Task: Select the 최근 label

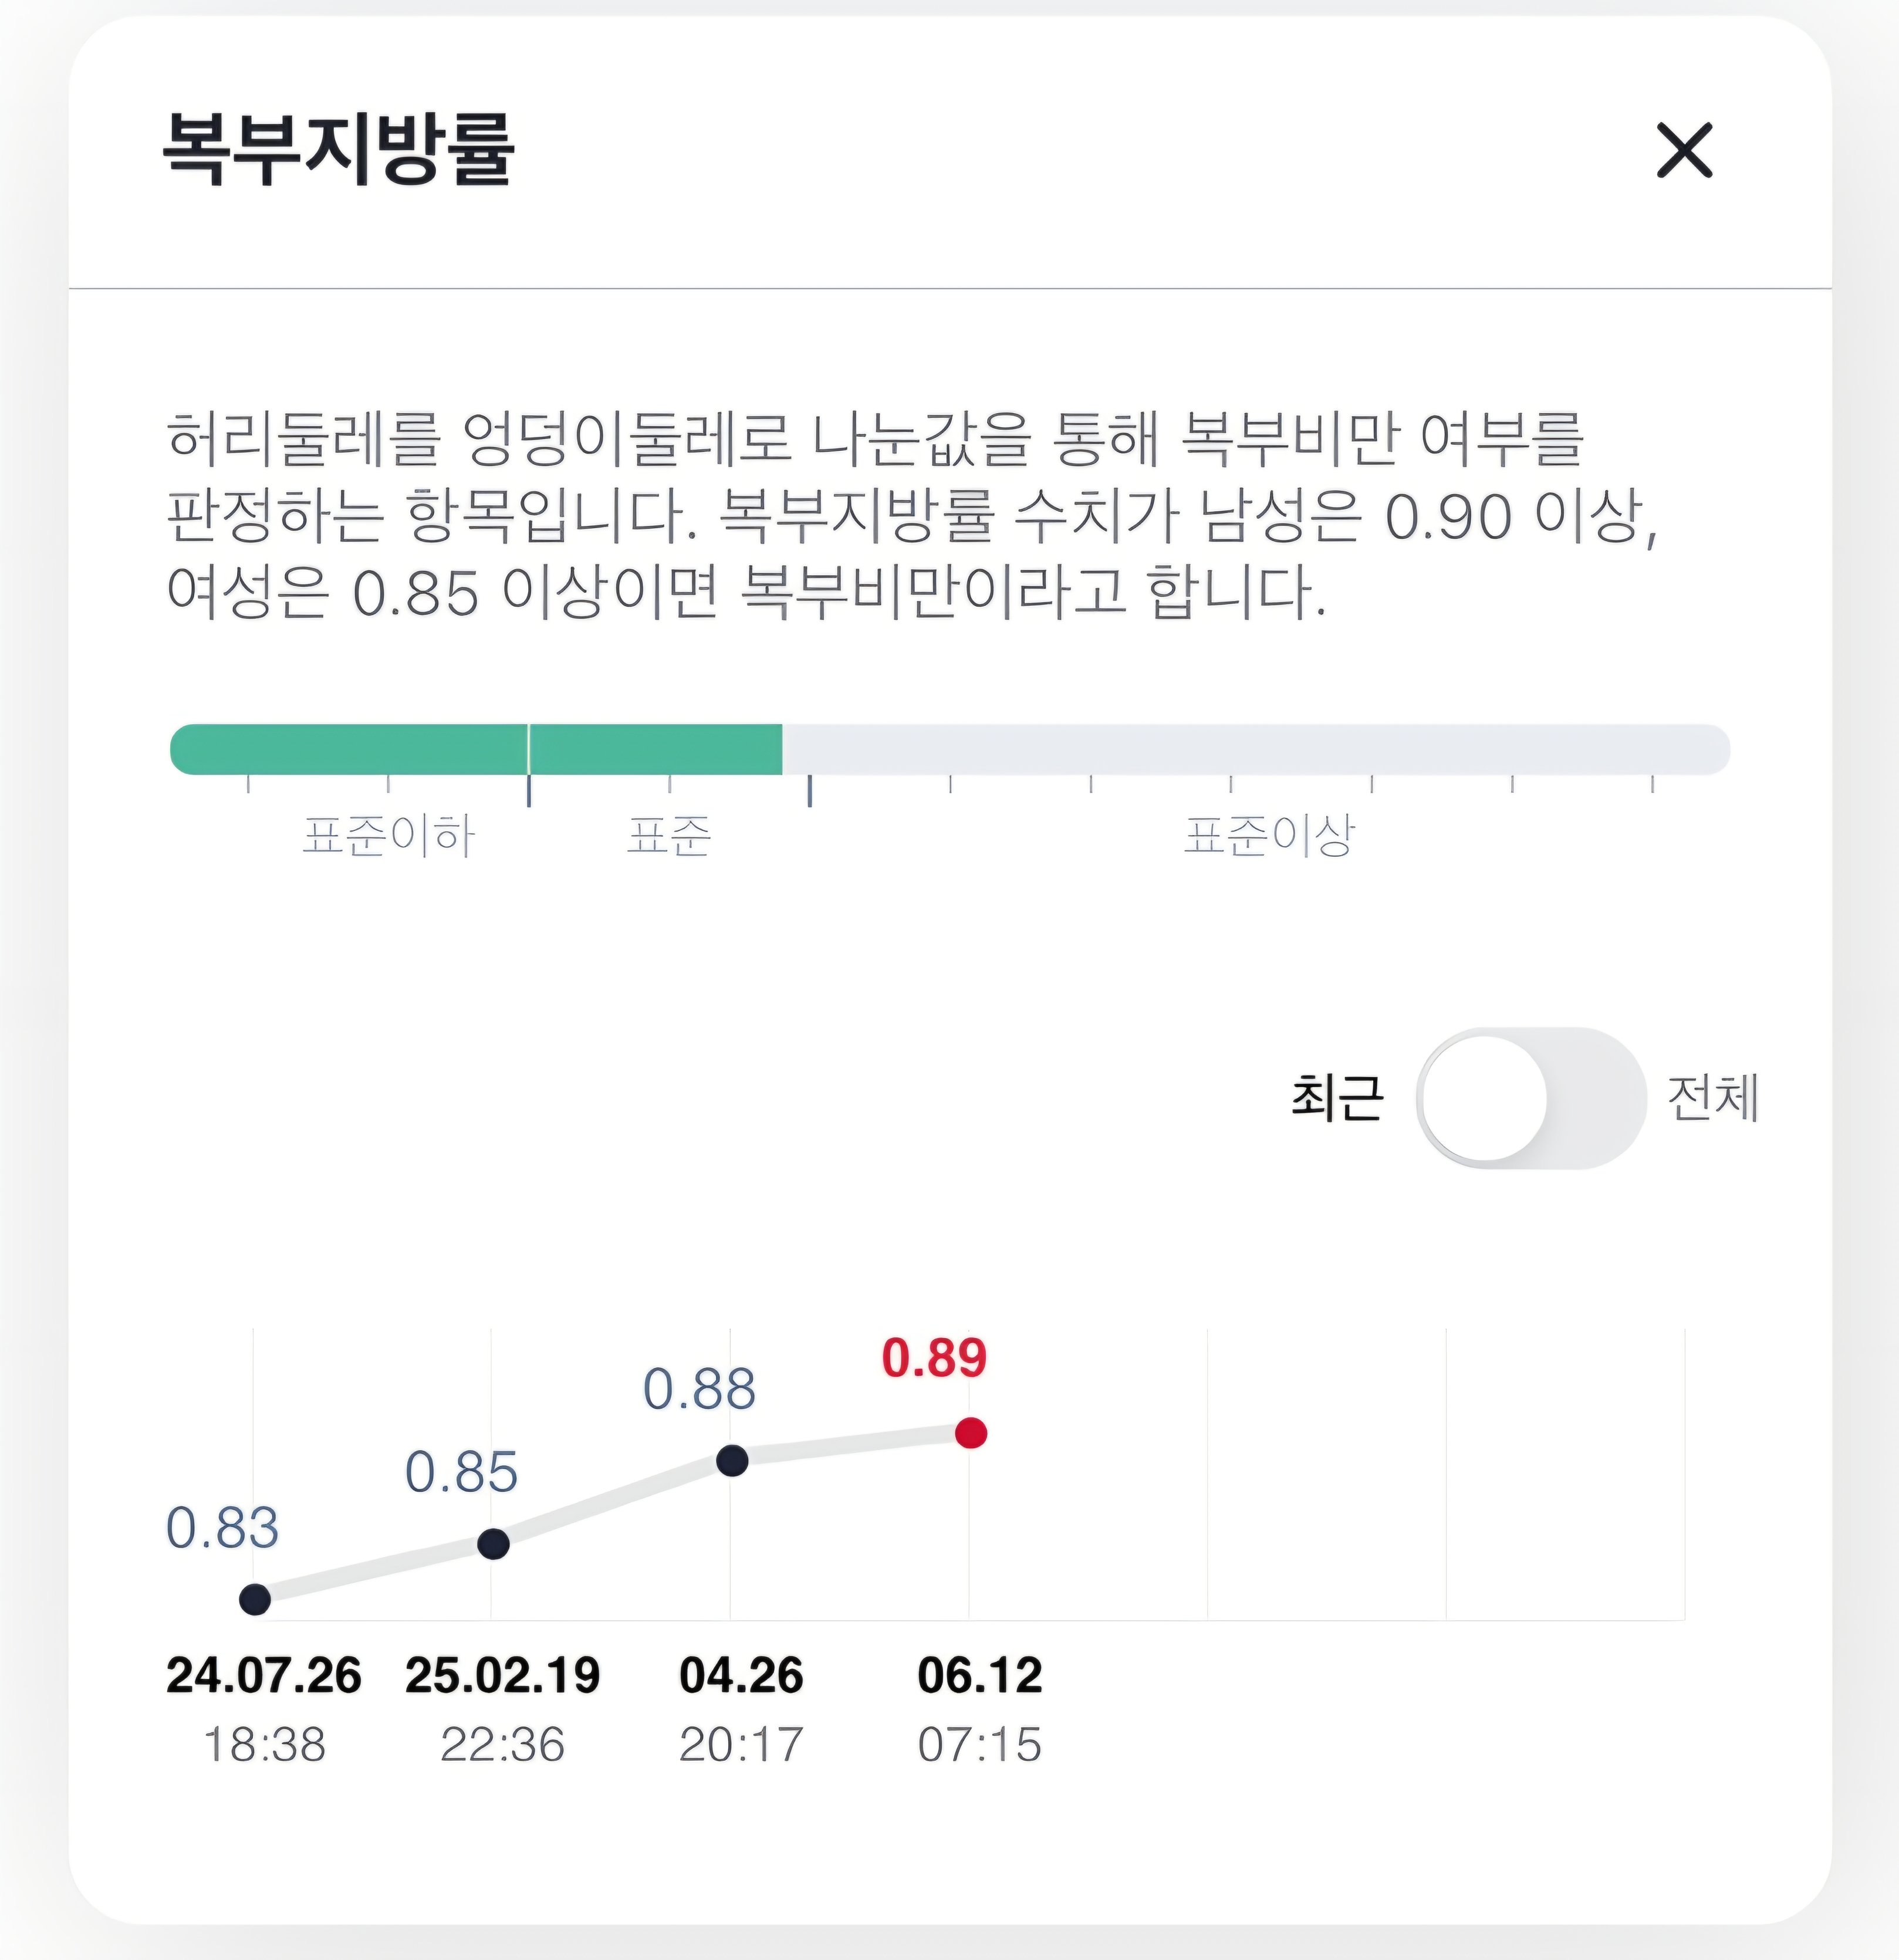Action: tap(1337, 1098)
